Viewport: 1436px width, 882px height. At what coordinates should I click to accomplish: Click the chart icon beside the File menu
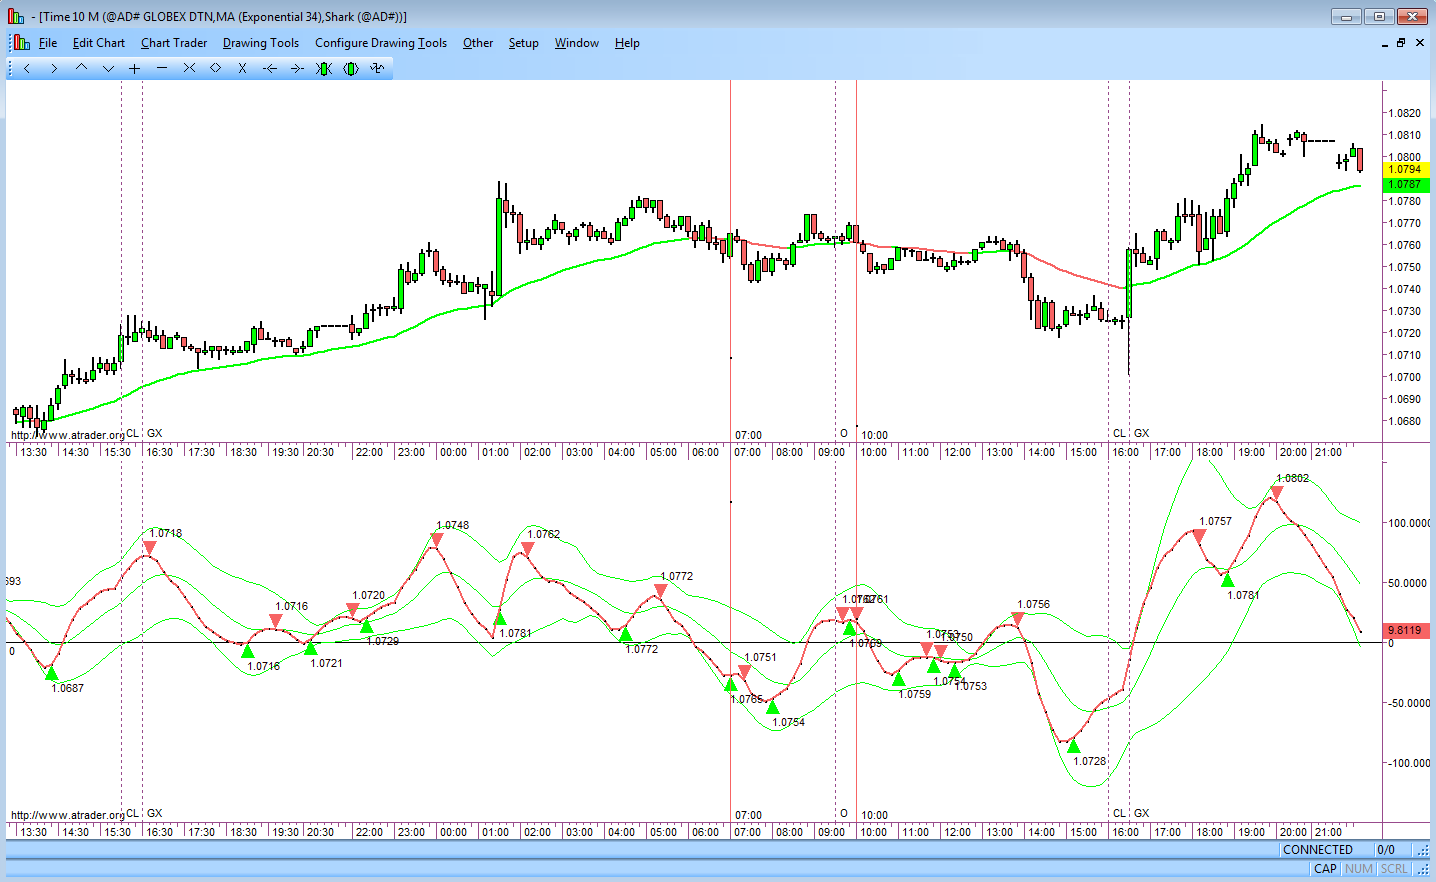[x=22, y=43]
